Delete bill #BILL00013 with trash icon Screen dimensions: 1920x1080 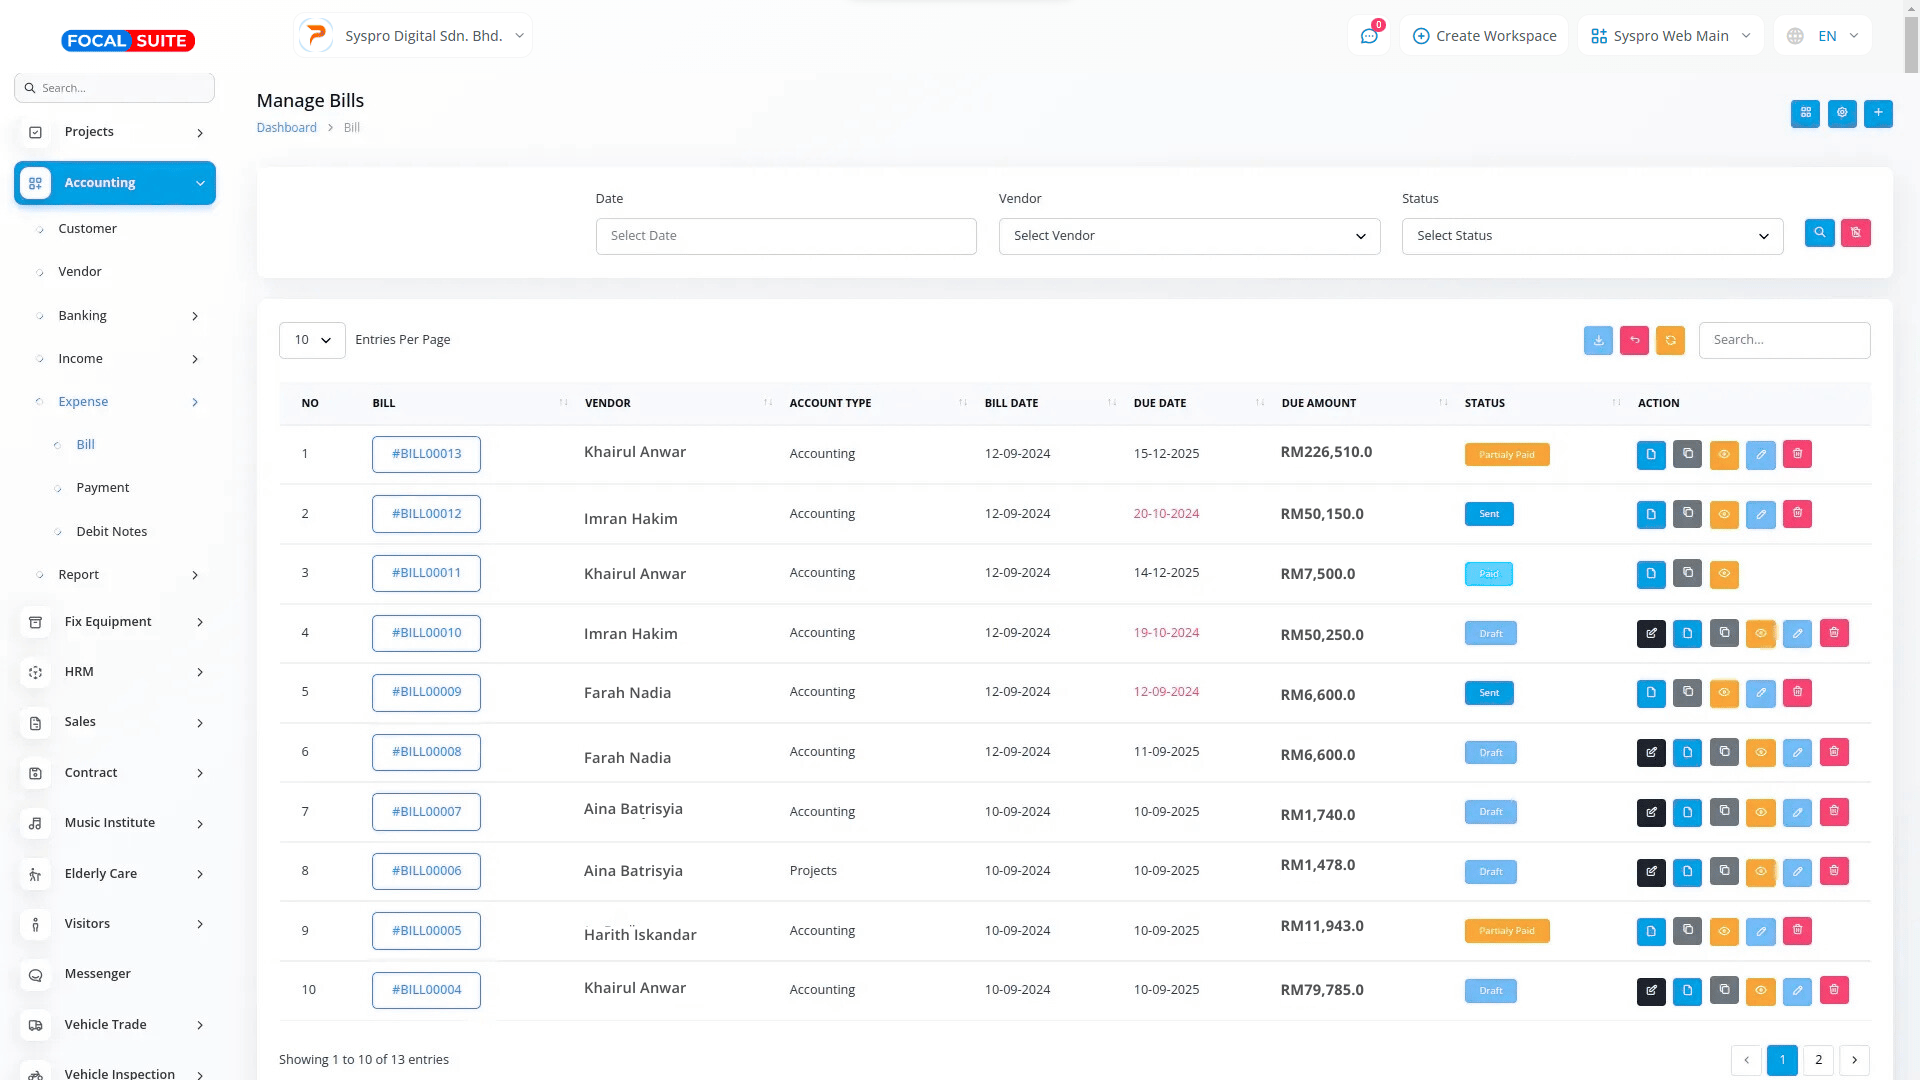coord(1797,454)
